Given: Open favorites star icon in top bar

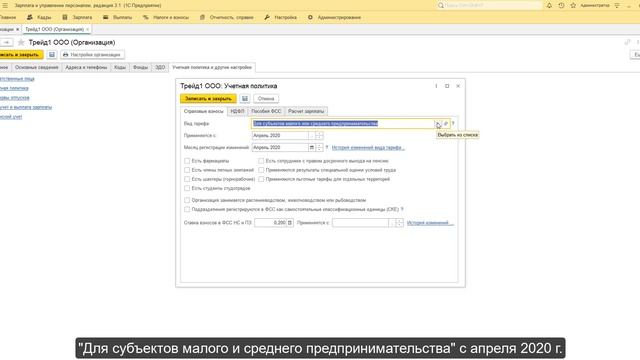Looking at the screenshot, I should coord(573,5).
